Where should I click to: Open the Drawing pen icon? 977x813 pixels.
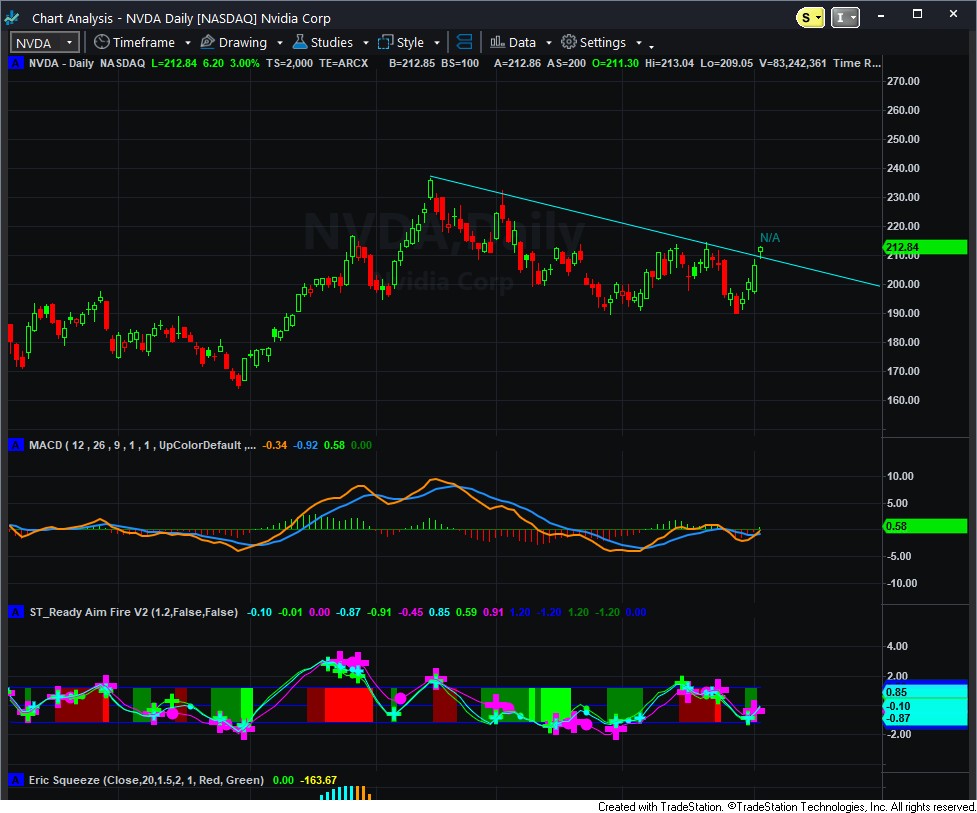pos(207,42)
